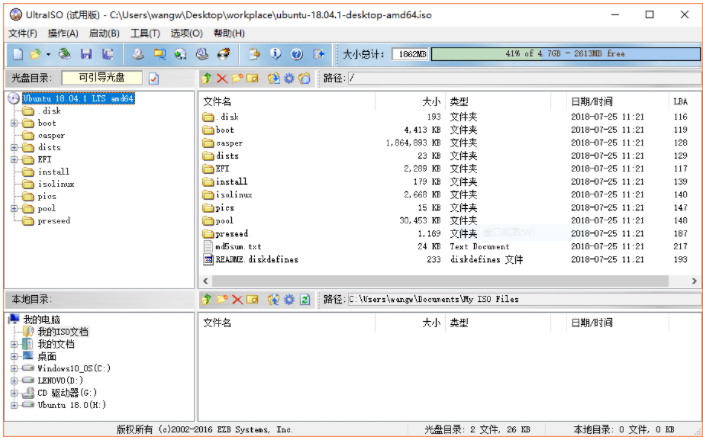
Task: Click Add files icon in disc directory toolbar
Action: (x=273, y=78)
